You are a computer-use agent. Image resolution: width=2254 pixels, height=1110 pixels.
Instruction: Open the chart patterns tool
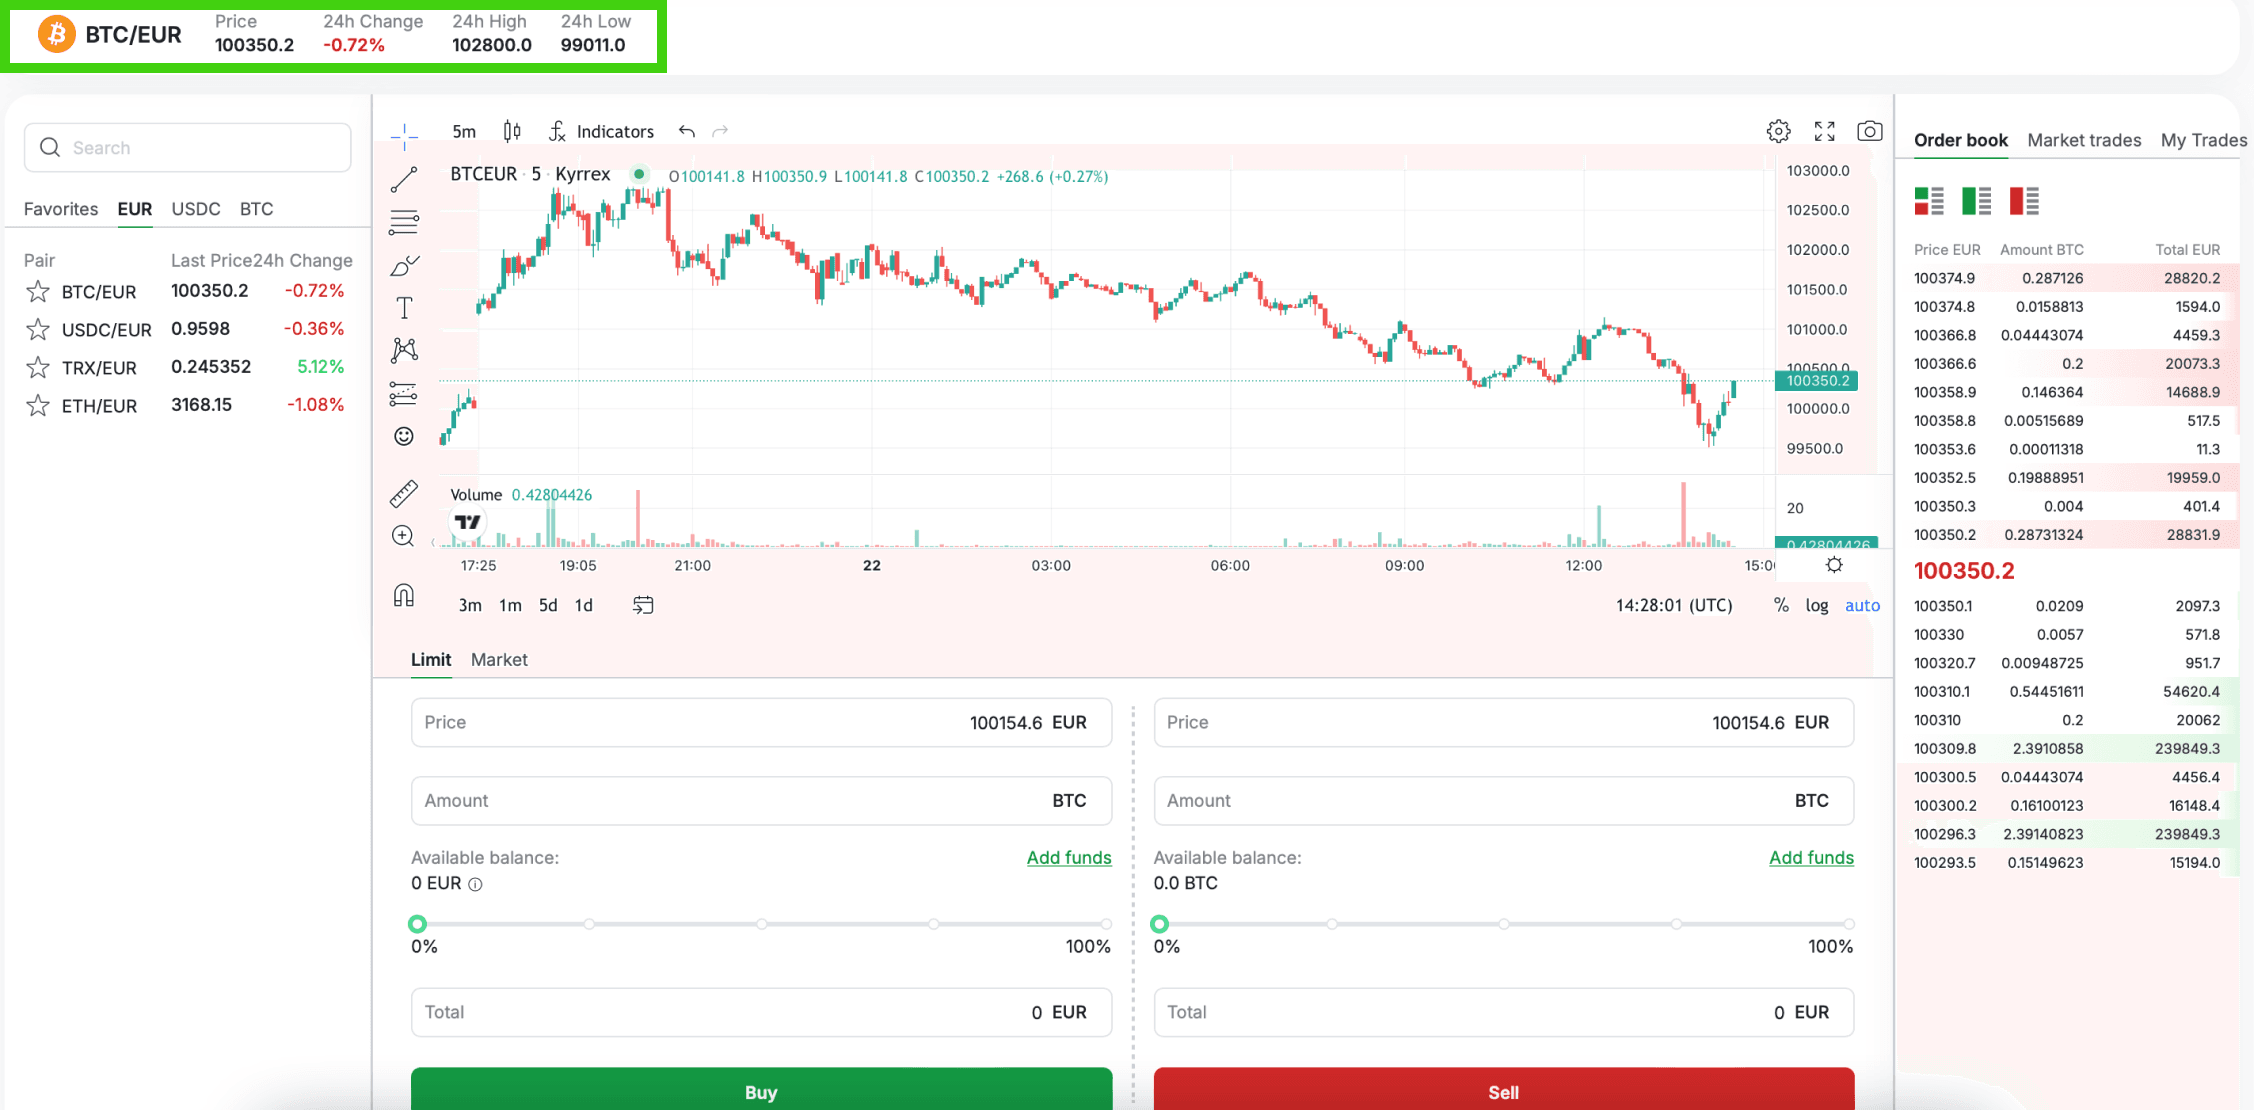click(404, 350)
